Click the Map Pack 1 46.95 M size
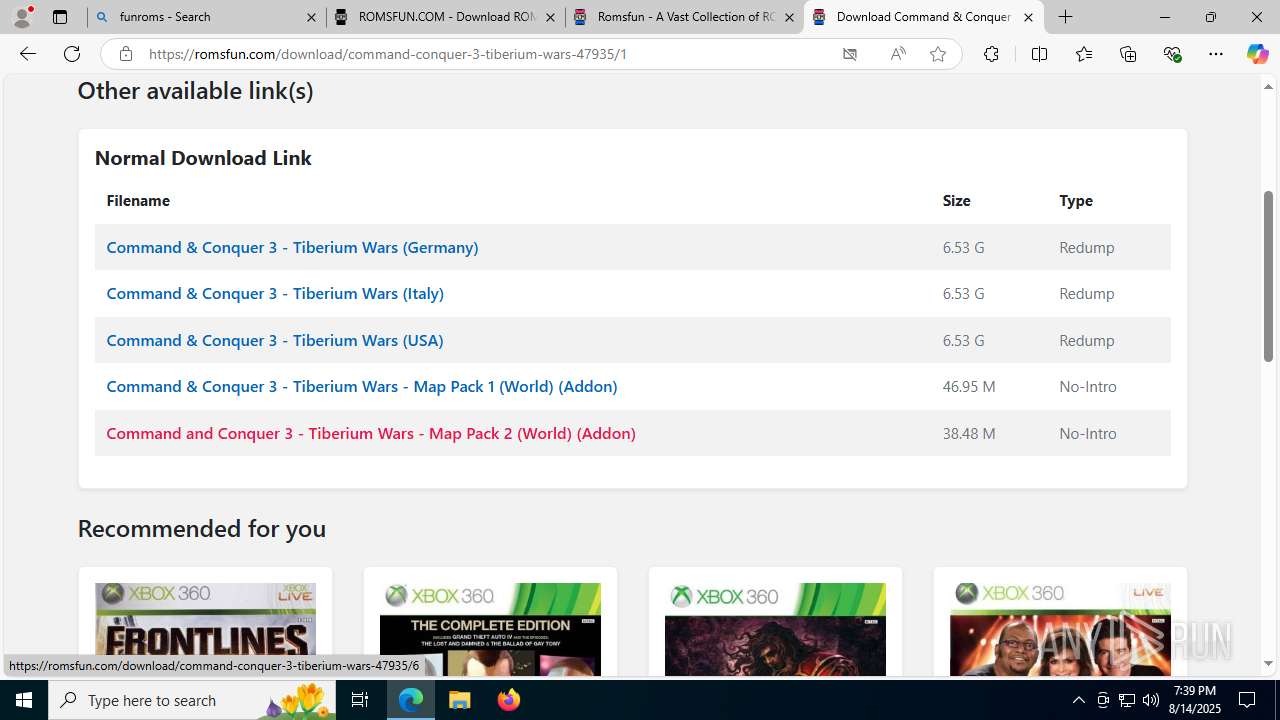The height and width of the screenshot is (720, 1280). click(x=969, y=386)
